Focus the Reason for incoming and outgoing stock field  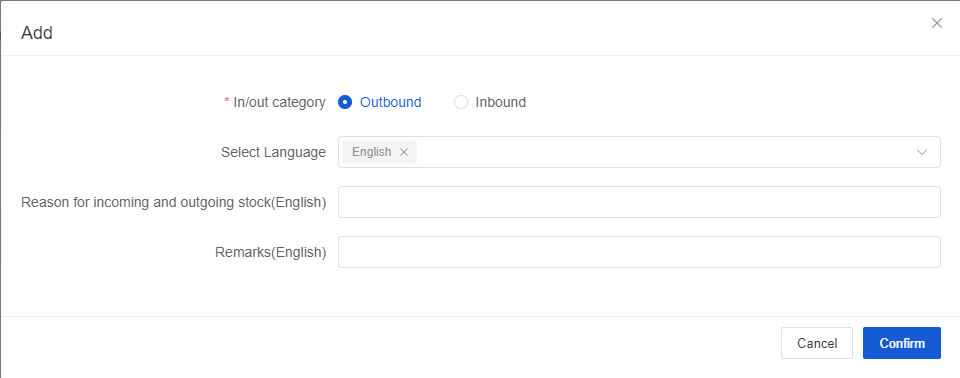pos(639,202)
